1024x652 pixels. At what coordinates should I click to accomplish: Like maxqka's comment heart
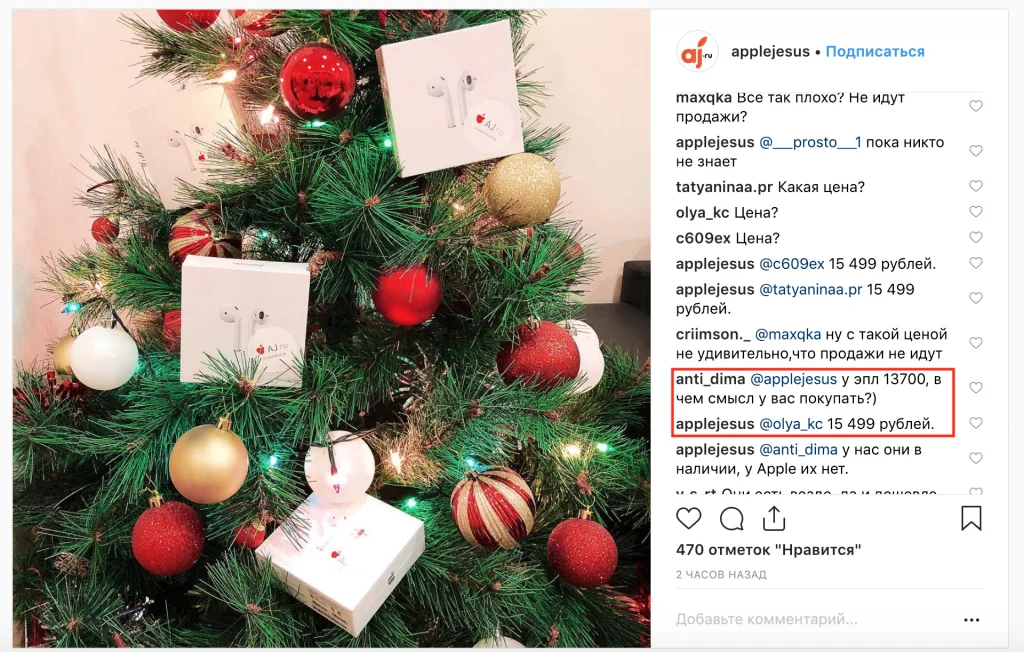point(976,106)
